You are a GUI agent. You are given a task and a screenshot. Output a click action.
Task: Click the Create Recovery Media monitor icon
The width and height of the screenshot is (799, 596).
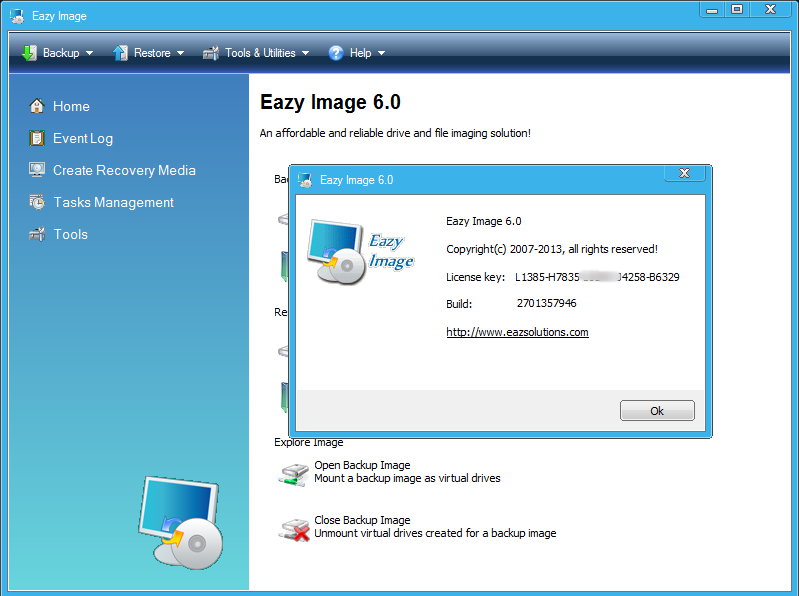click(x=37, y=170)
